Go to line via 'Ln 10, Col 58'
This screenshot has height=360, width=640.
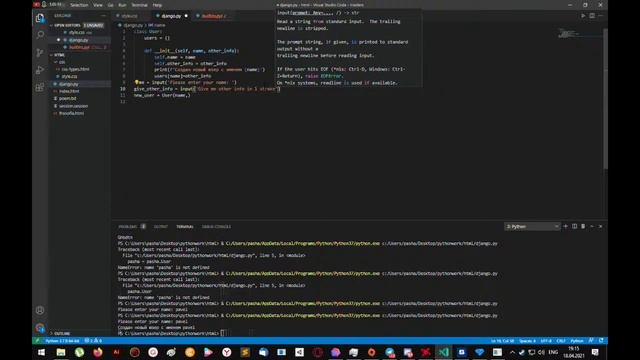coord(502,340)
